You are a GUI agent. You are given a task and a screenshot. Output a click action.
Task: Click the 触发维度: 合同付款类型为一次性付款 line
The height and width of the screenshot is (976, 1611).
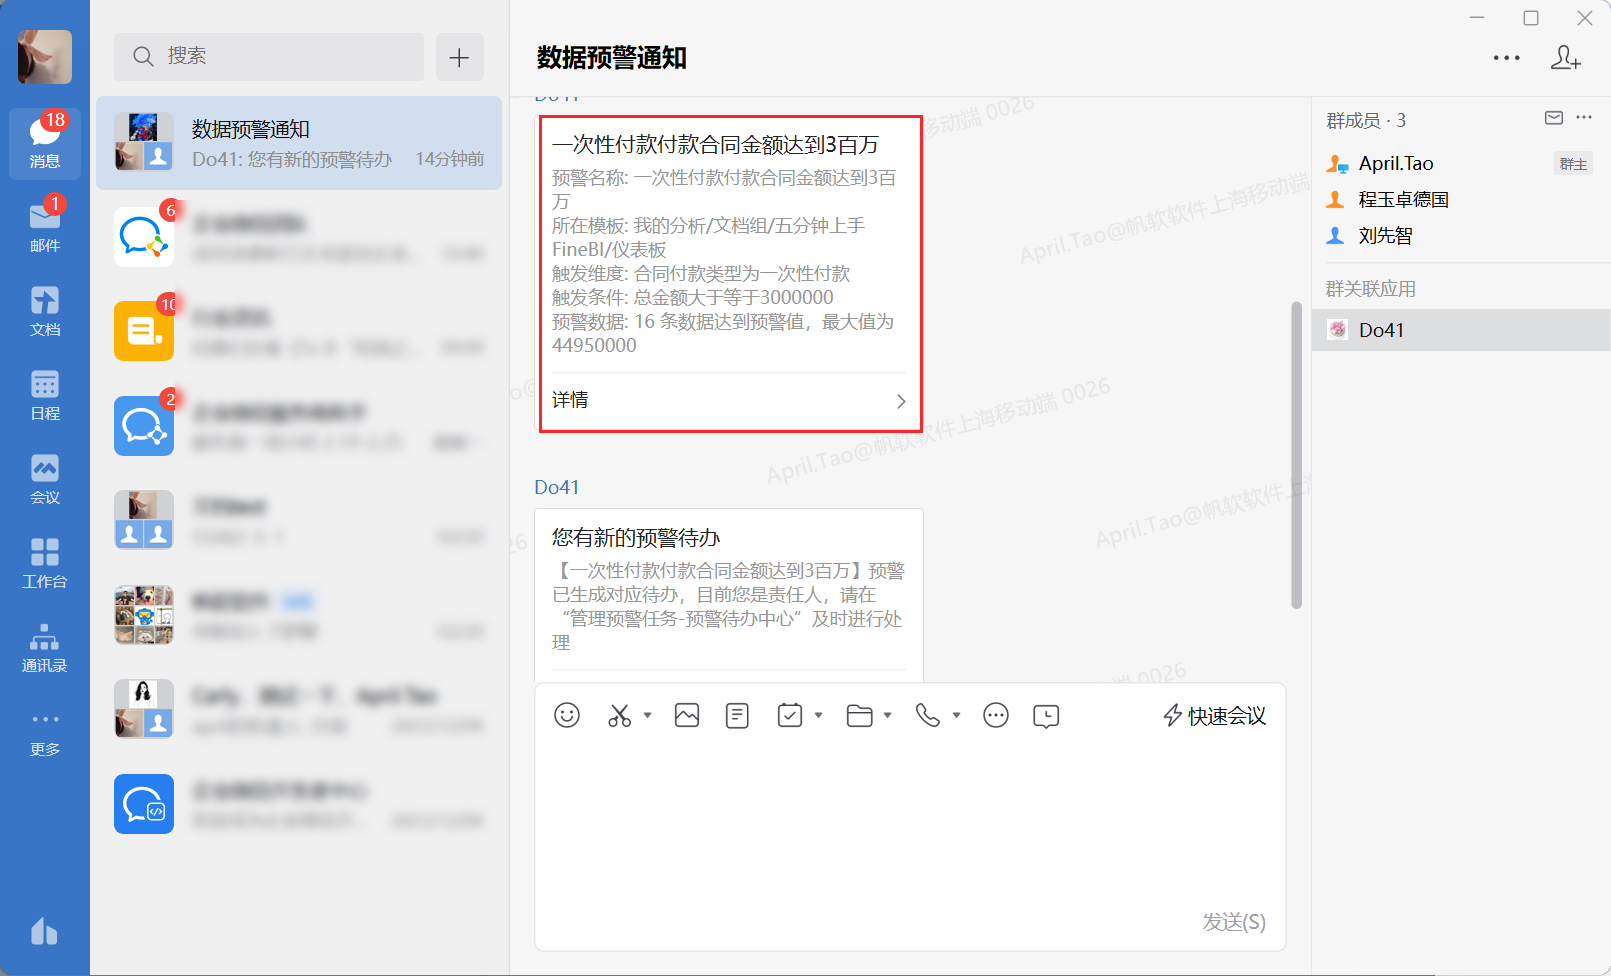pyautogui.click(x=701, y=273)
